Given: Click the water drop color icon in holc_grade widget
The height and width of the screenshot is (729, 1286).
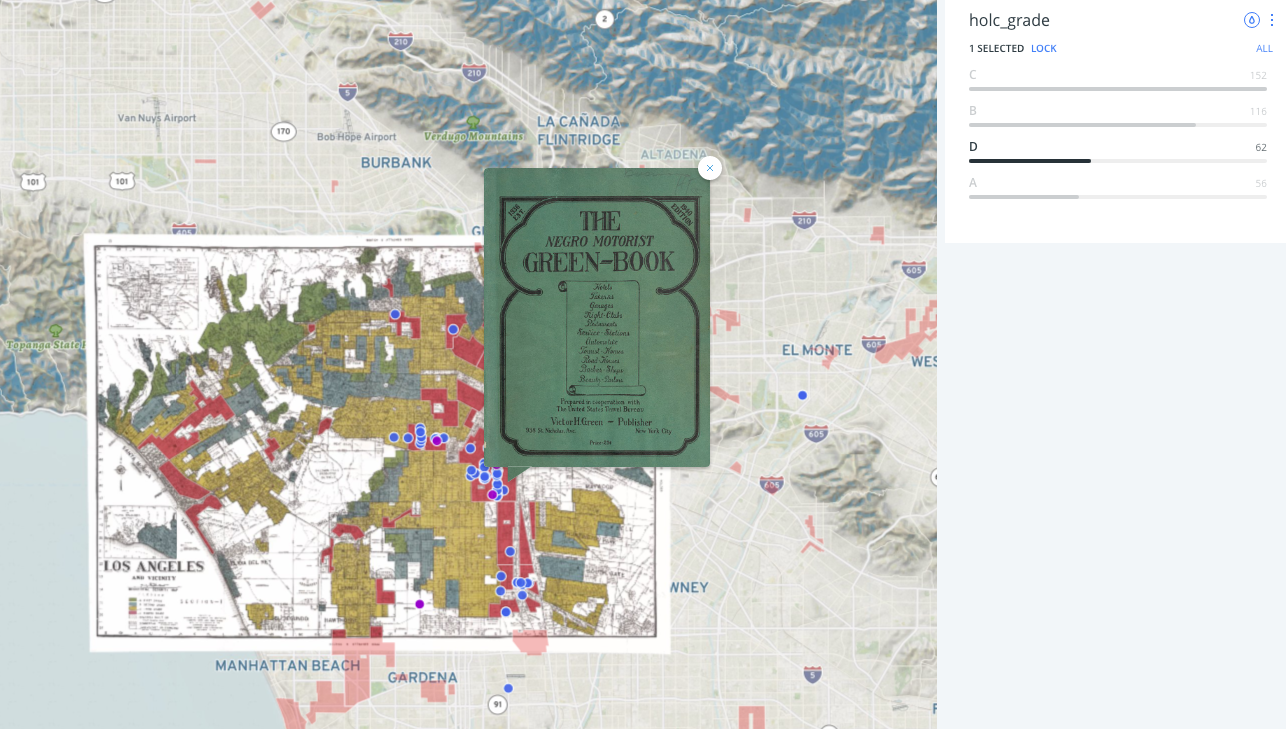Looking at the screenshot, I should 1251,20.
